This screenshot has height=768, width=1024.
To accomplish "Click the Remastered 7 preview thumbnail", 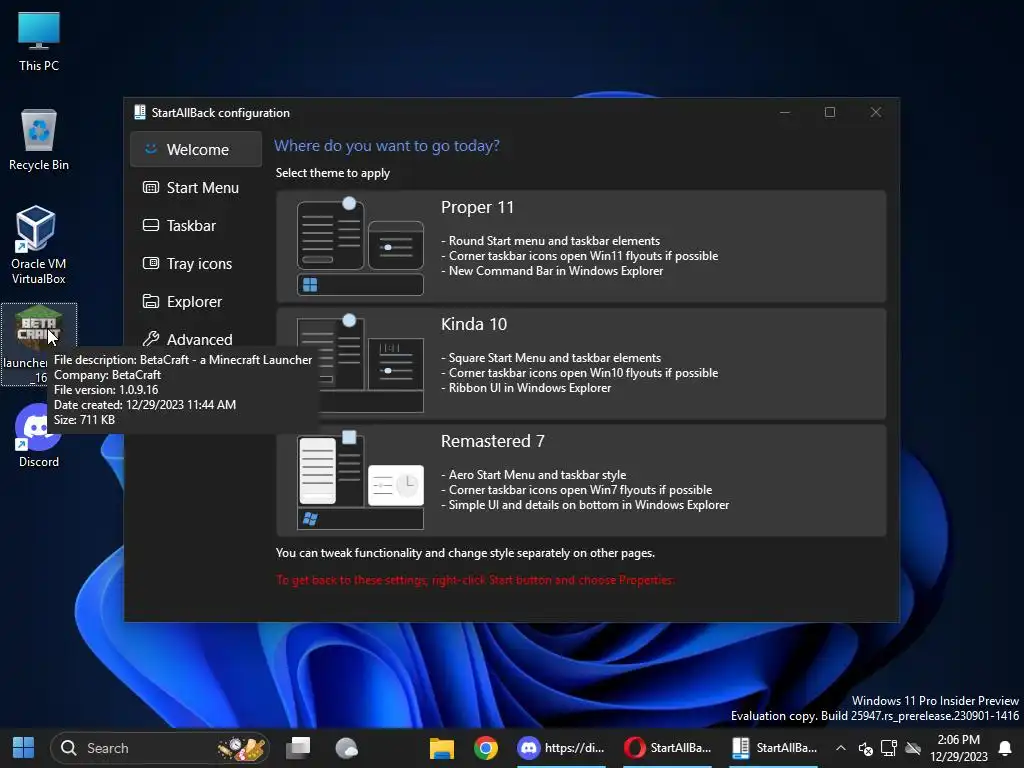I will pos(360,480).
